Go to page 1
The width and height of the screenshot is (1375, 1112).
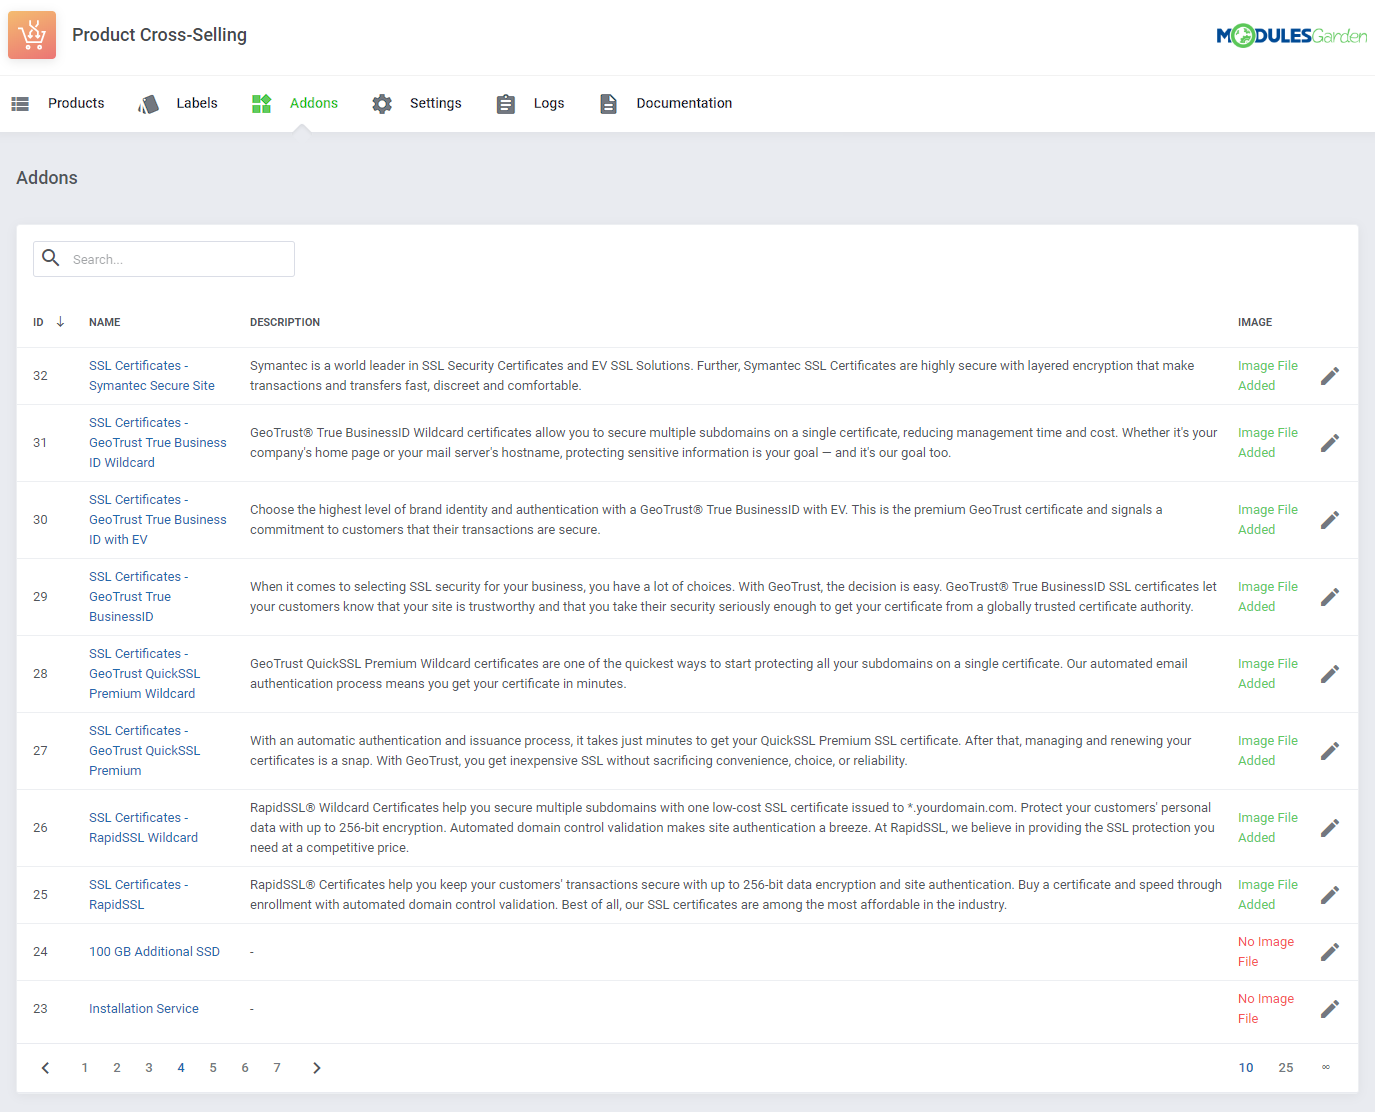pyautogui.click(x=85, y=1068)
